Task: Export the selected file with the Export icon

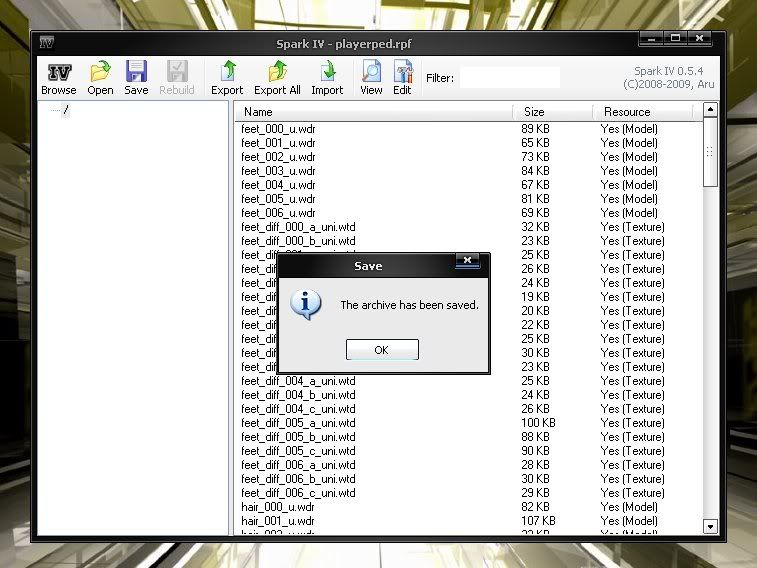Action: pyautogui.click(x=227, y=78)
